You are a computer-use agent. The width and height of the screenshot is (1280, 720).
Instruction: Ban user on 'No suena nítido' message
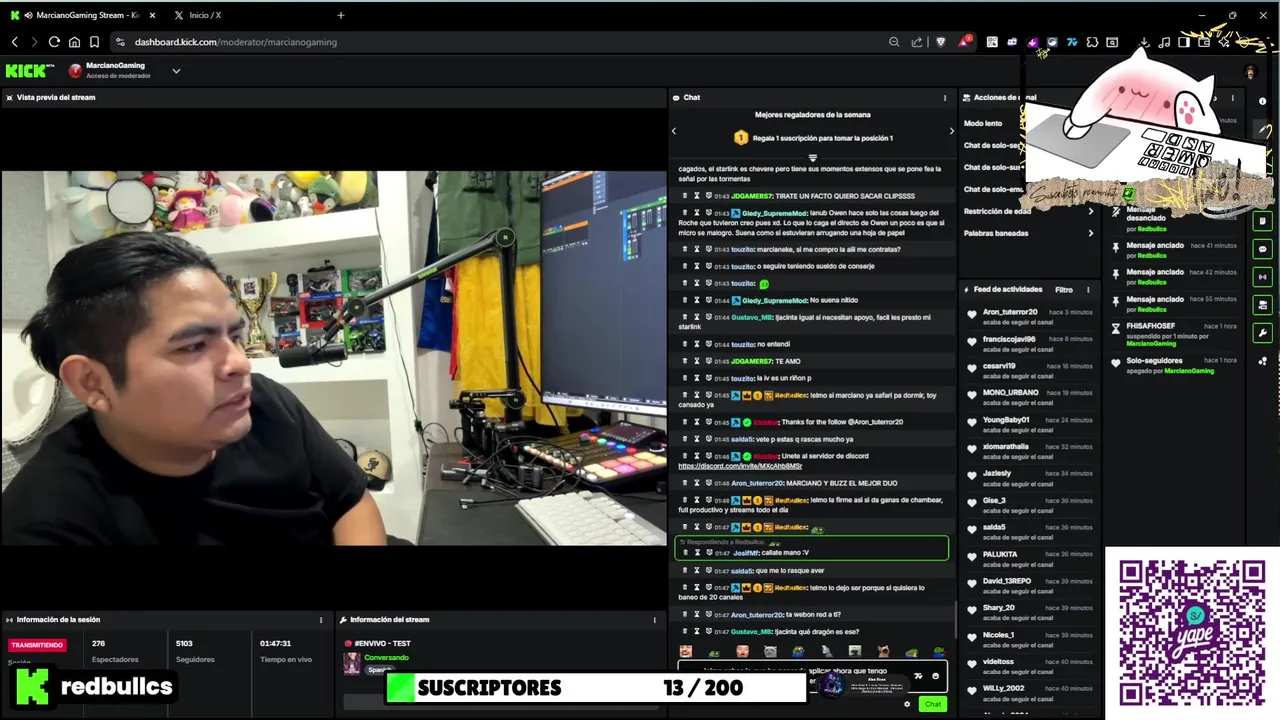tap(708, 300)
